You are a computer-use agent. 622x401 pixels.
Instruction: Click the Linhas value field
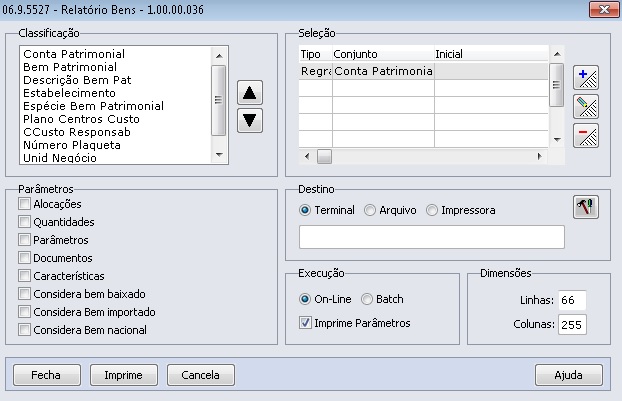572,300
